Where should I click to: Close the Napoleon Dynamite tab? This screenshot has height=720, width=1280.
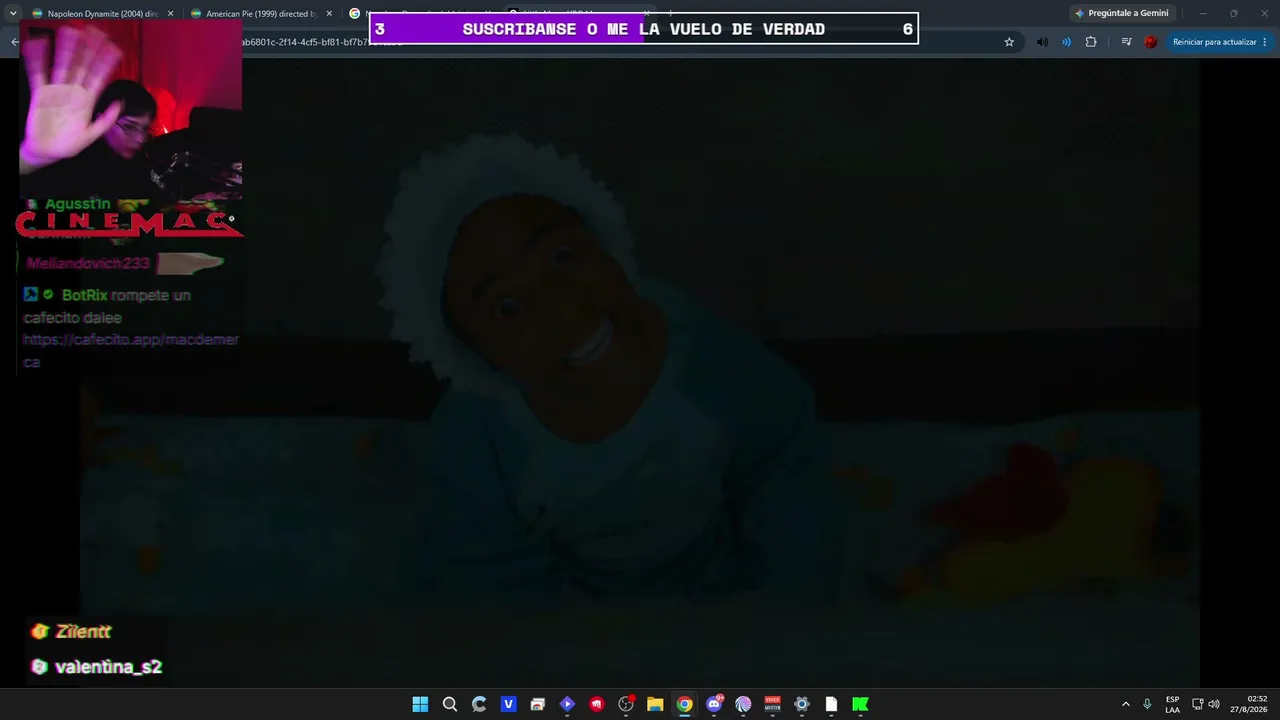click(x=170, y=14)
